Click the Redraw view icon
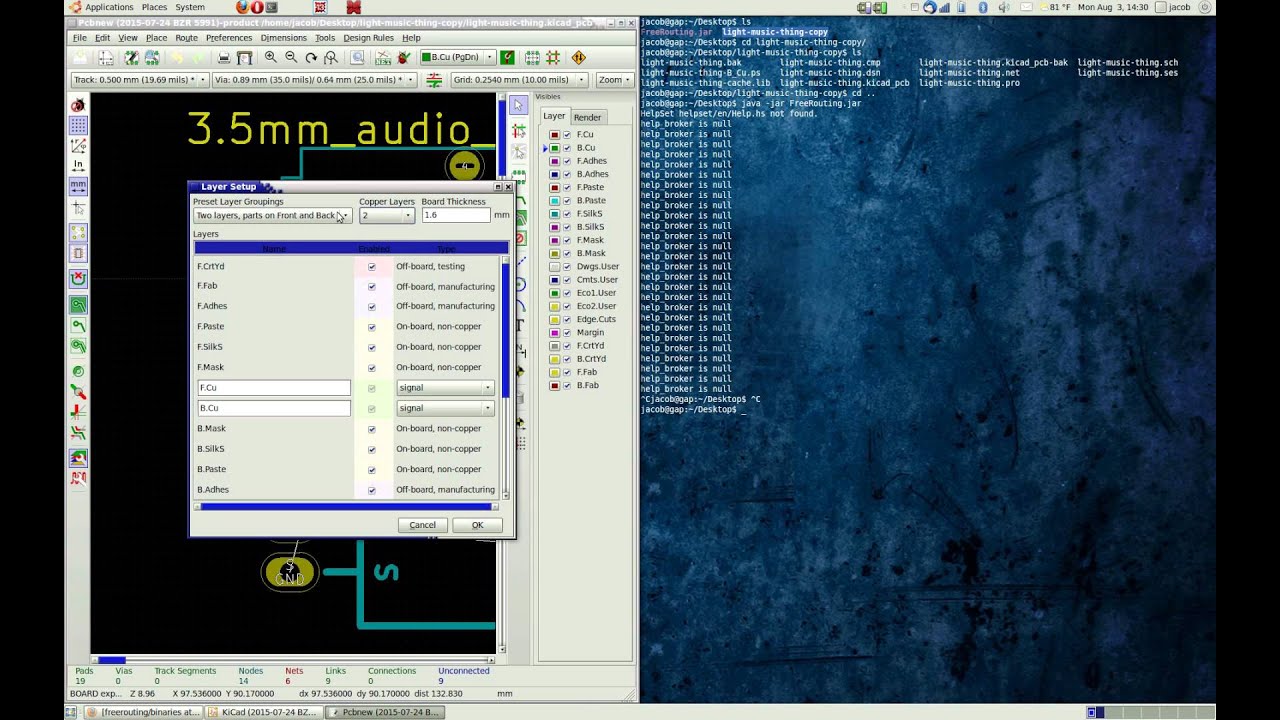The image size is (1280, 720). click(311, 58)
